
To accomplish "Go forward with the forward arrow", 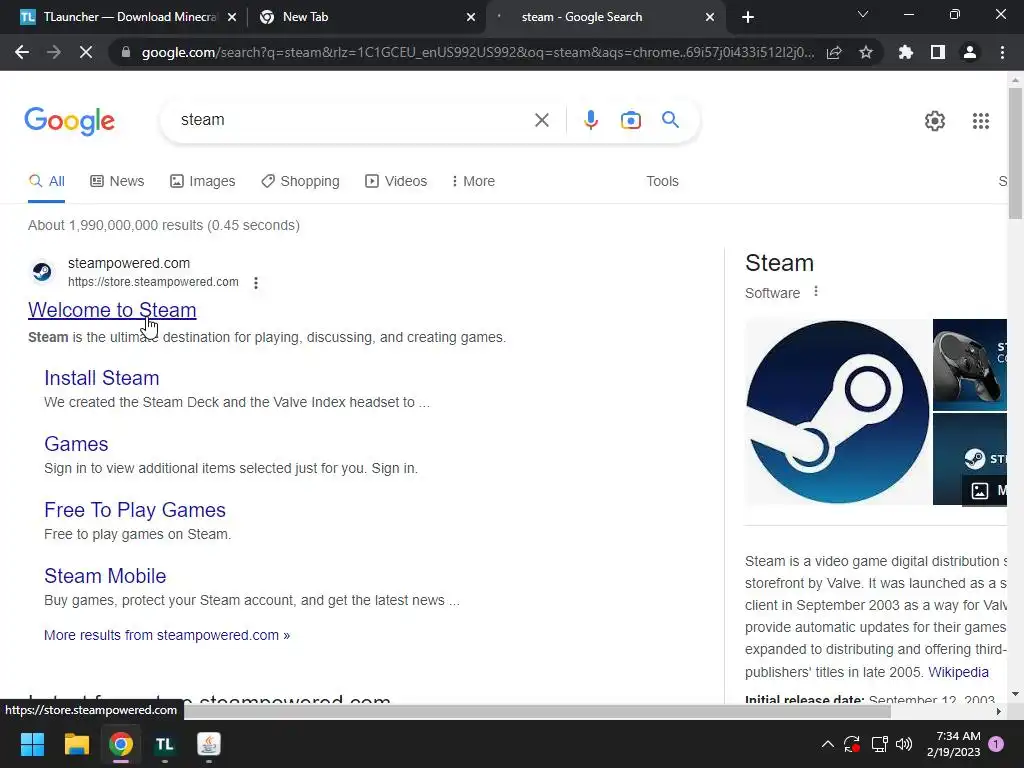I will pyautogui.click(x=54, y=52).
